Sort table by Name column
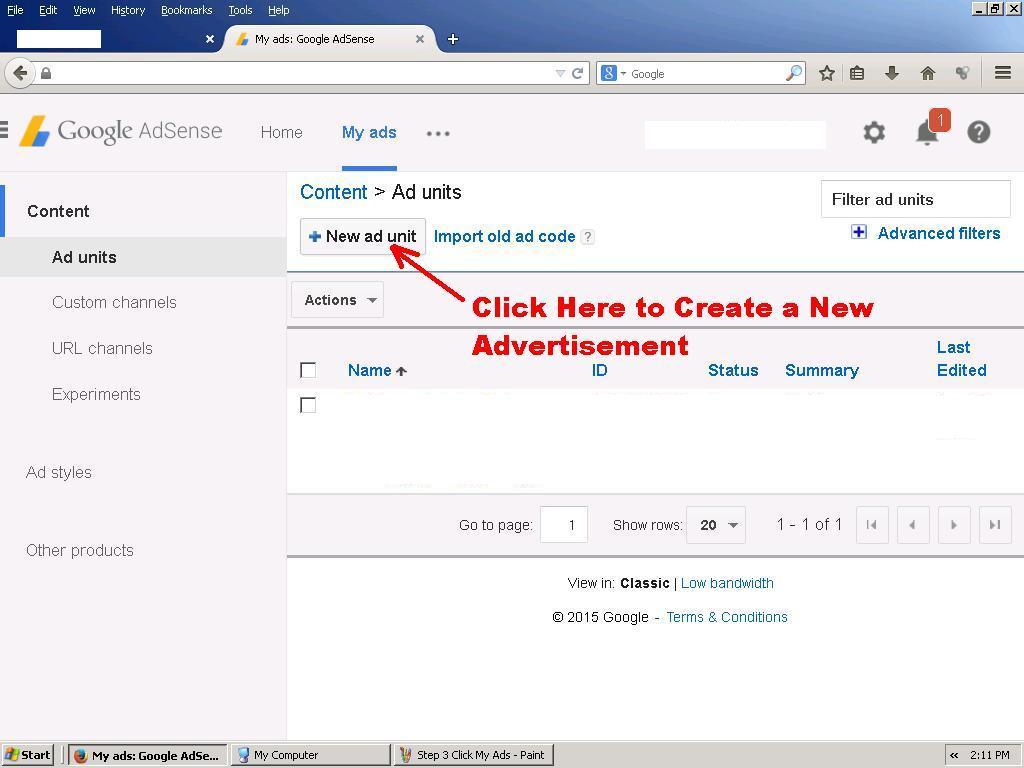The image size is (1024, 768). [370, 370]
